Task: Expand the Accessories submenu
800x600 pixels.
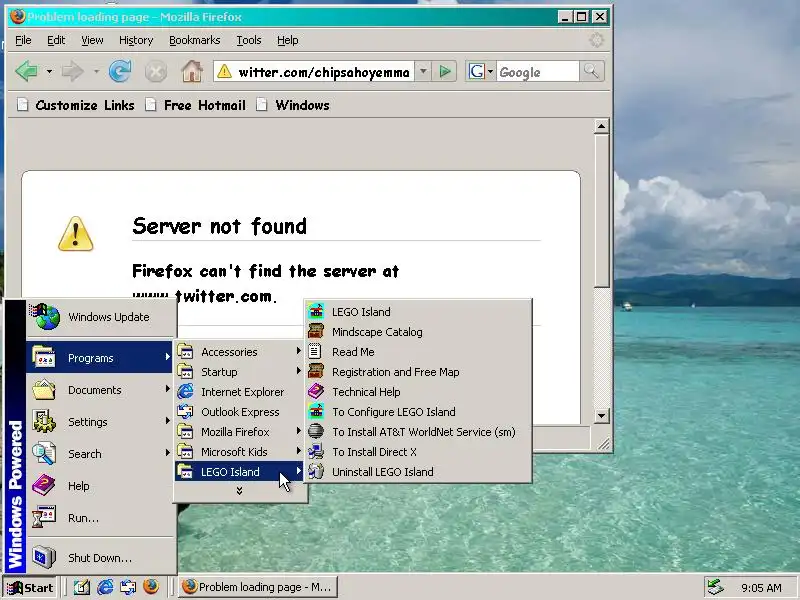Action: pos(239,352)
